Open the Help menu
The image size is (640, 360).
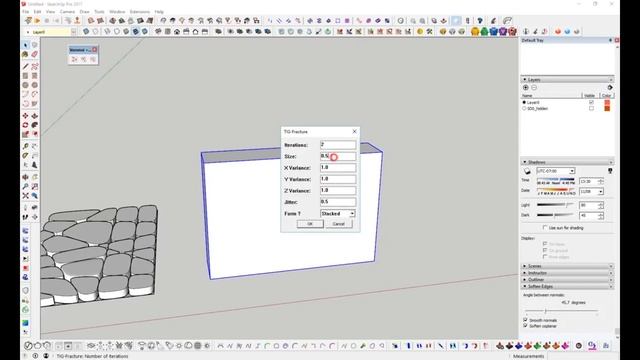coord(159,12)
